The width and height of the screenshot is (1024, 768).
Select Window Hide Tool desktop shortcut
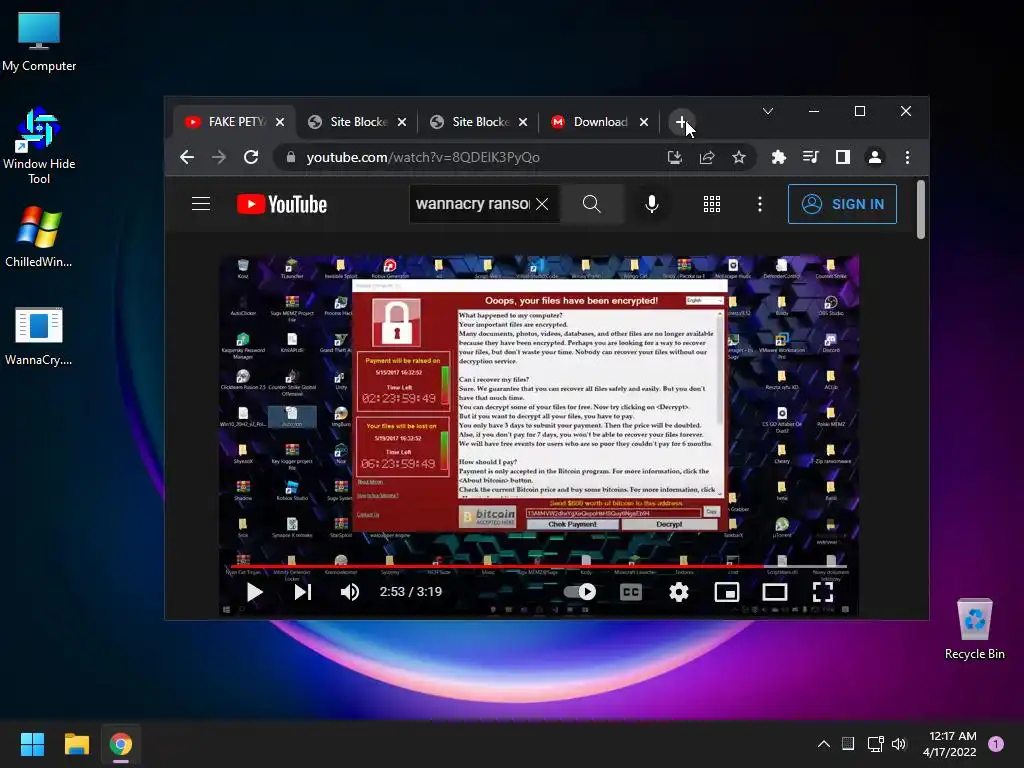pos(39,146)
